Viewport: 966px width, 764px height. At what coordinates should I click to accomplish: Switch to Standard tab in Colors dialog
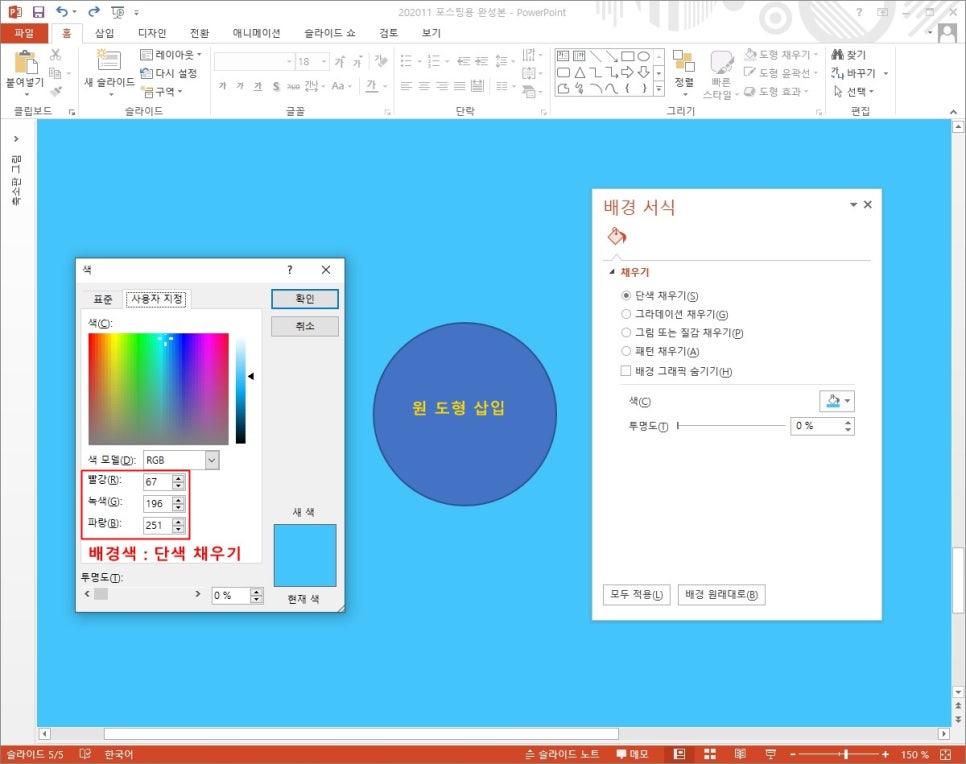click(x=103, y=299)
